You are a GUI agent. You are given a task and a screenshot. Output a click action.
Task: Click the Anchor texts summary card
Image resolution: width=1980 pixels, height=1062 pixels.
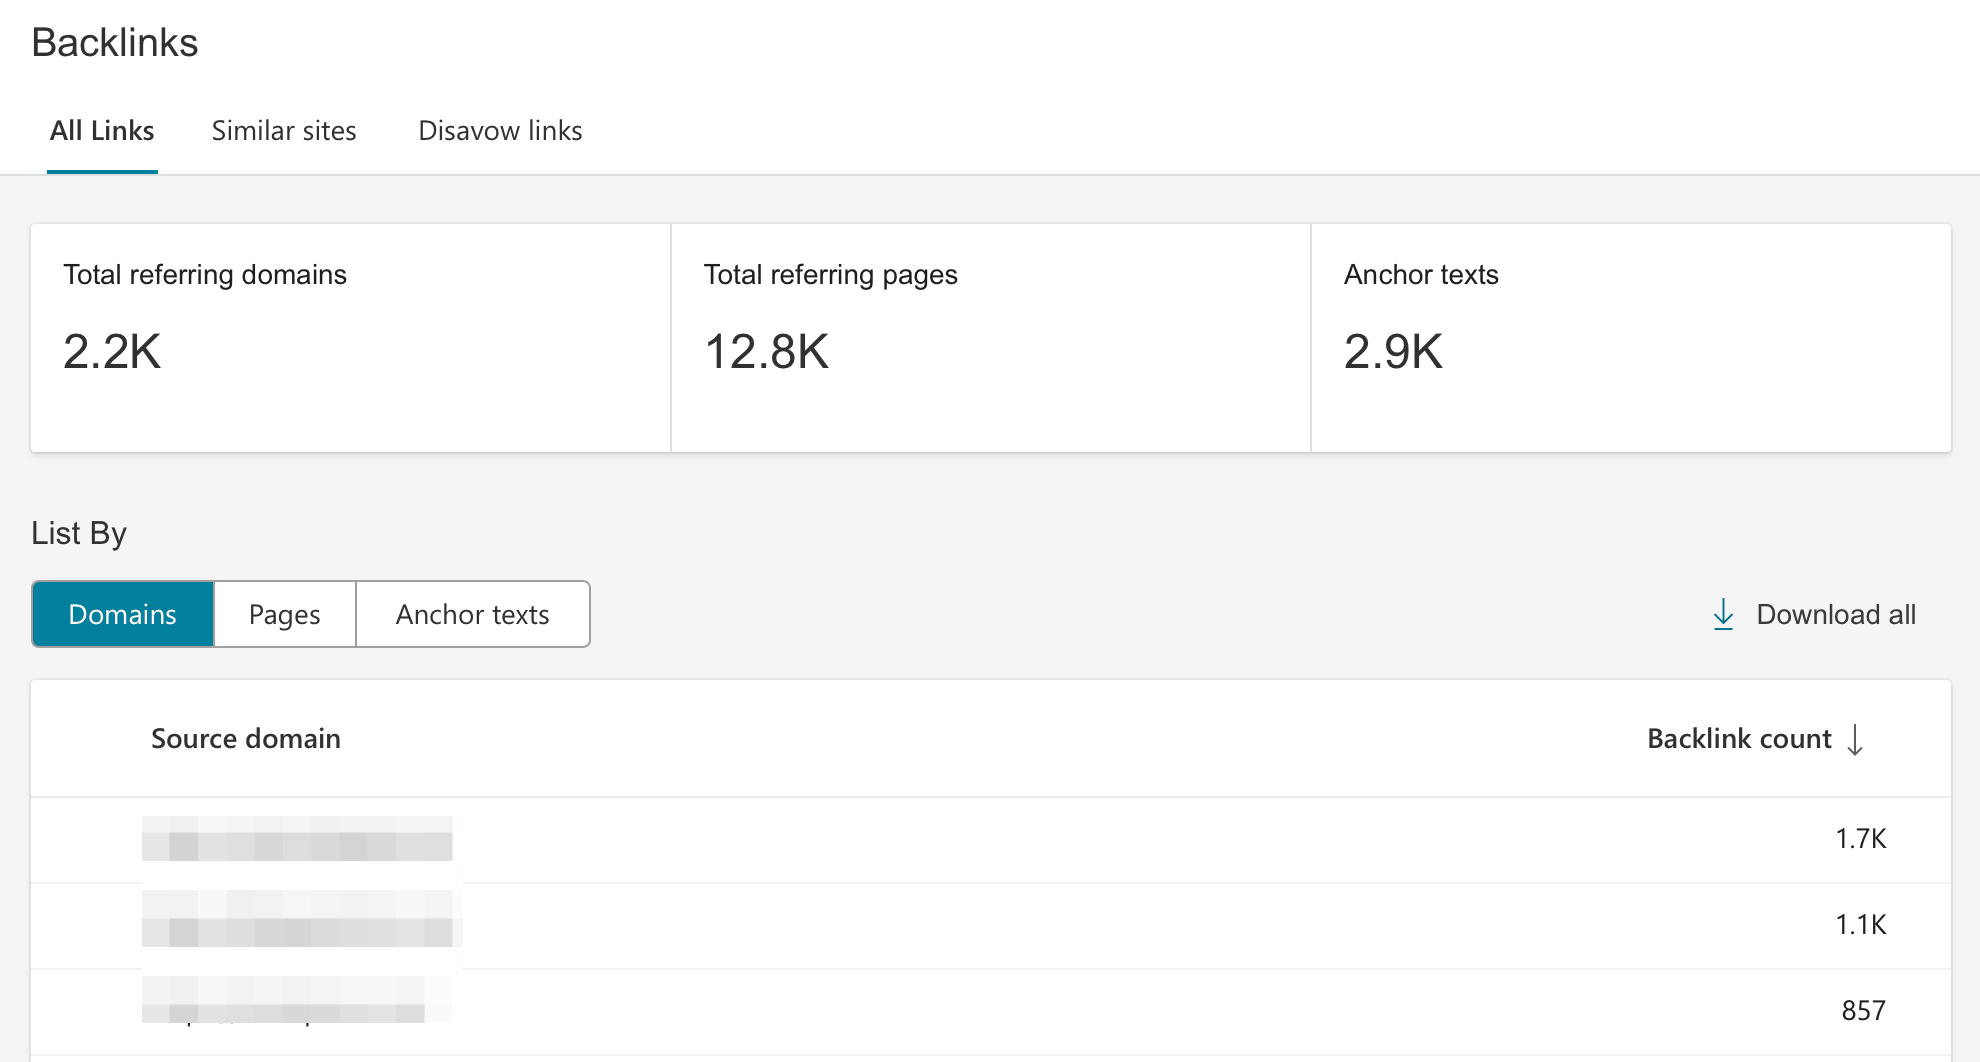coord(1630,337)
